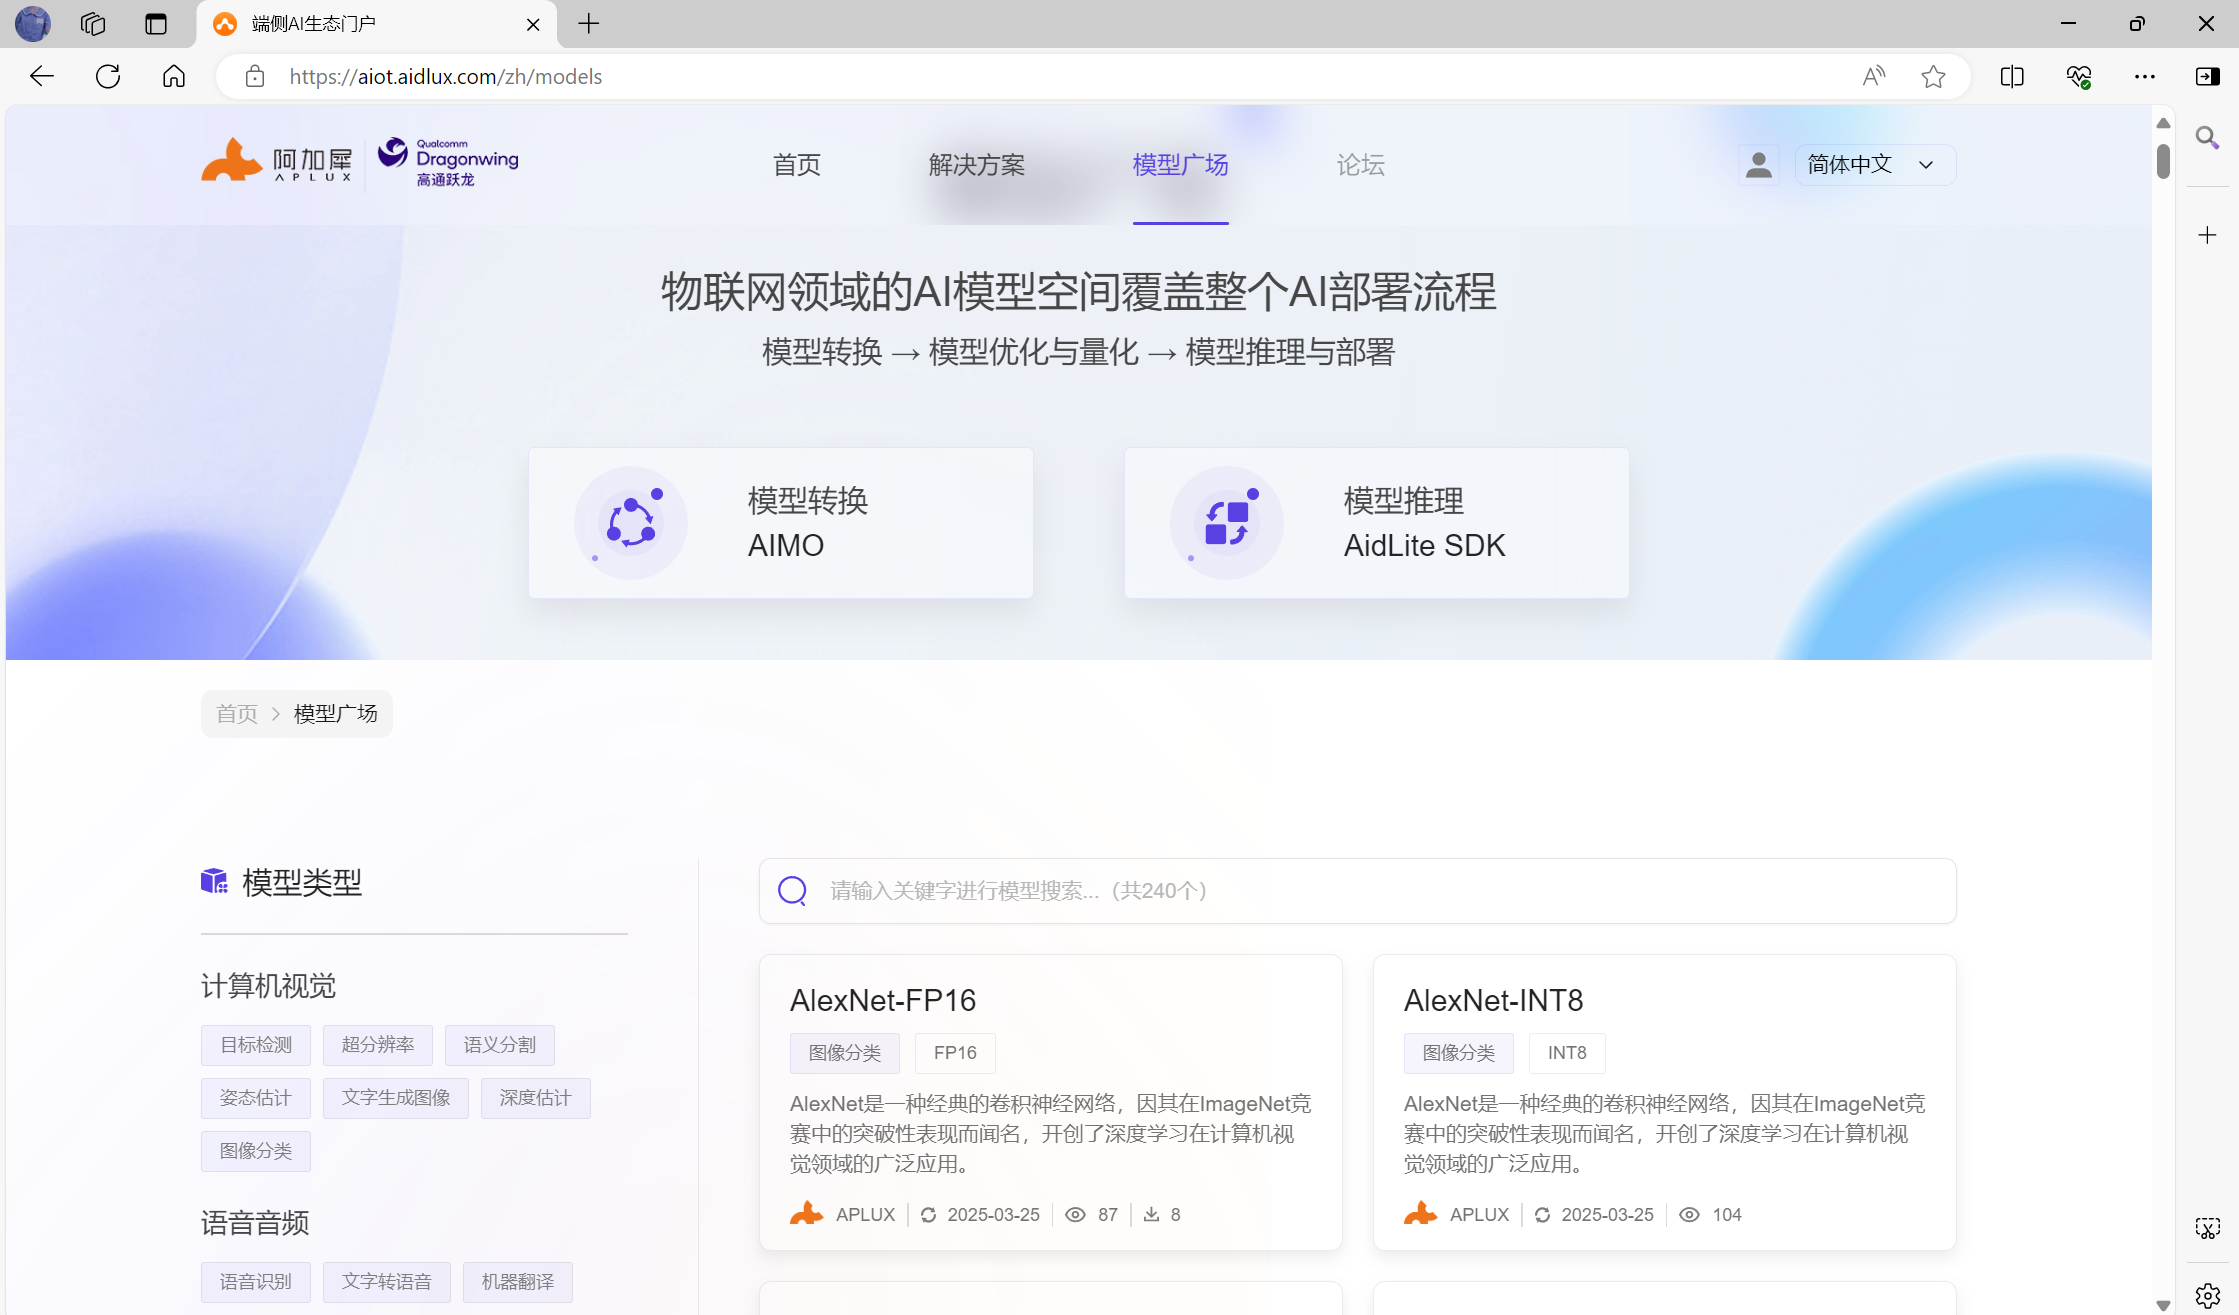Open the AidLite SDK inference icon
Screen dimensions: 2239x1315
point(1227,523)
